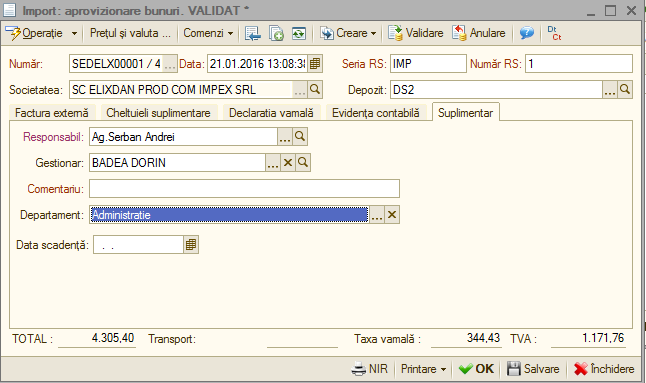Click the blue chat bubble help icon
The width and height of the screenshot is (646, 383).
(527, 33)
